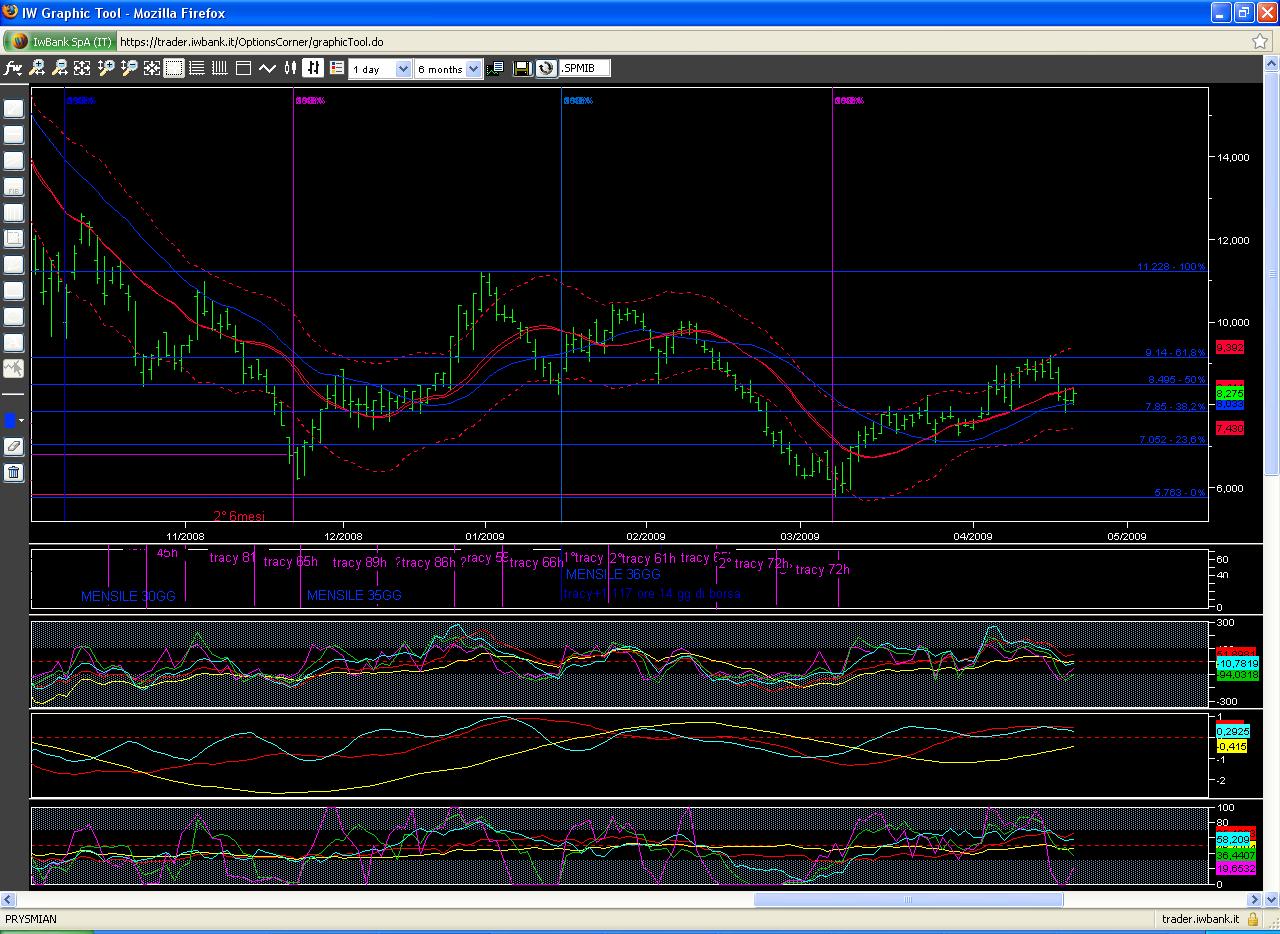Select the FIB Fibonacci drawing tool
Viewport: 1280px width, 934px height.
[x=14, y=187]
